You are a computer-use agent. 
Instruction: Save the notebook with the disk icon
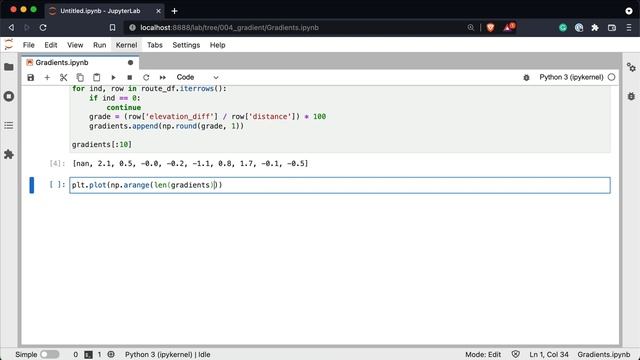click(31, 78)
